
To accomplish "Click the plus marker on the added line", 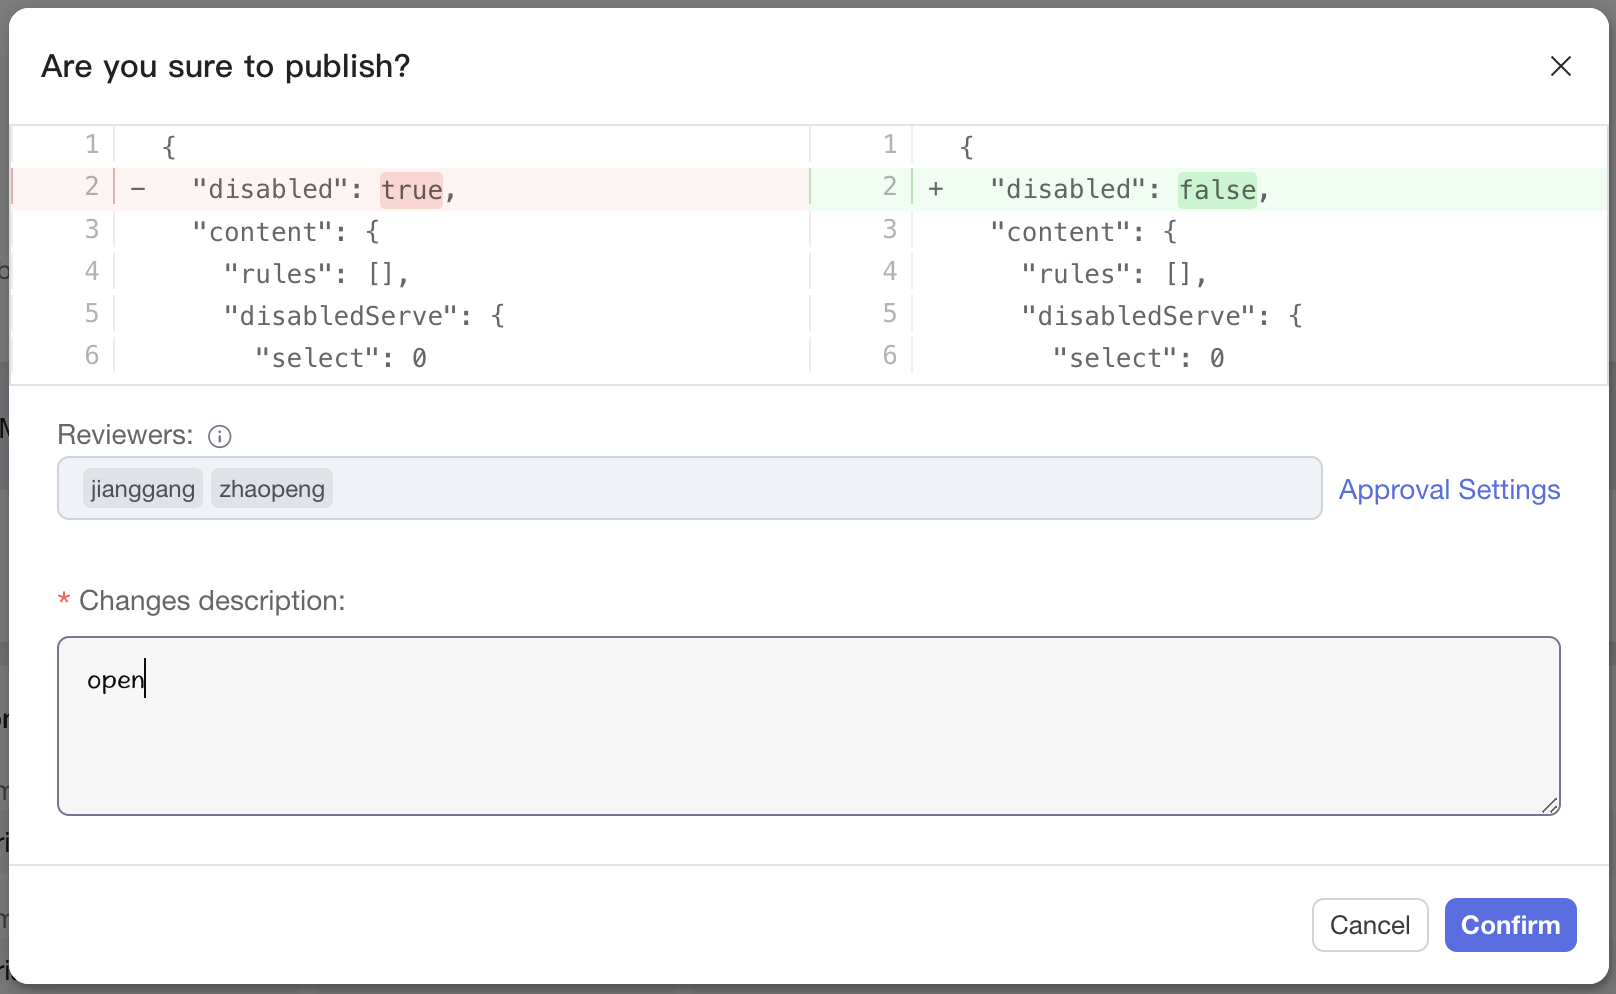I will pos(936,189).
